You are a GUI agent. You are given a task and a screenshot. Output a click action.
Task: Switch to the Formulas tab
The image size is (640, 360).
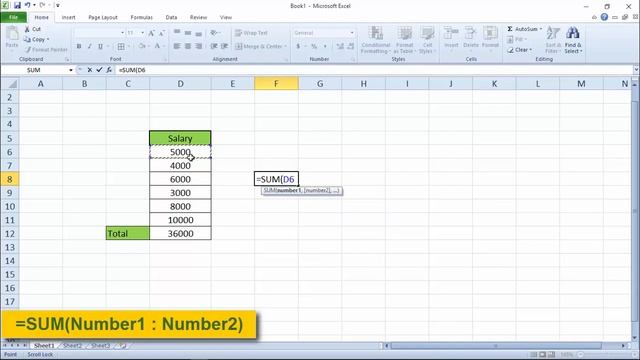[141, 18]
